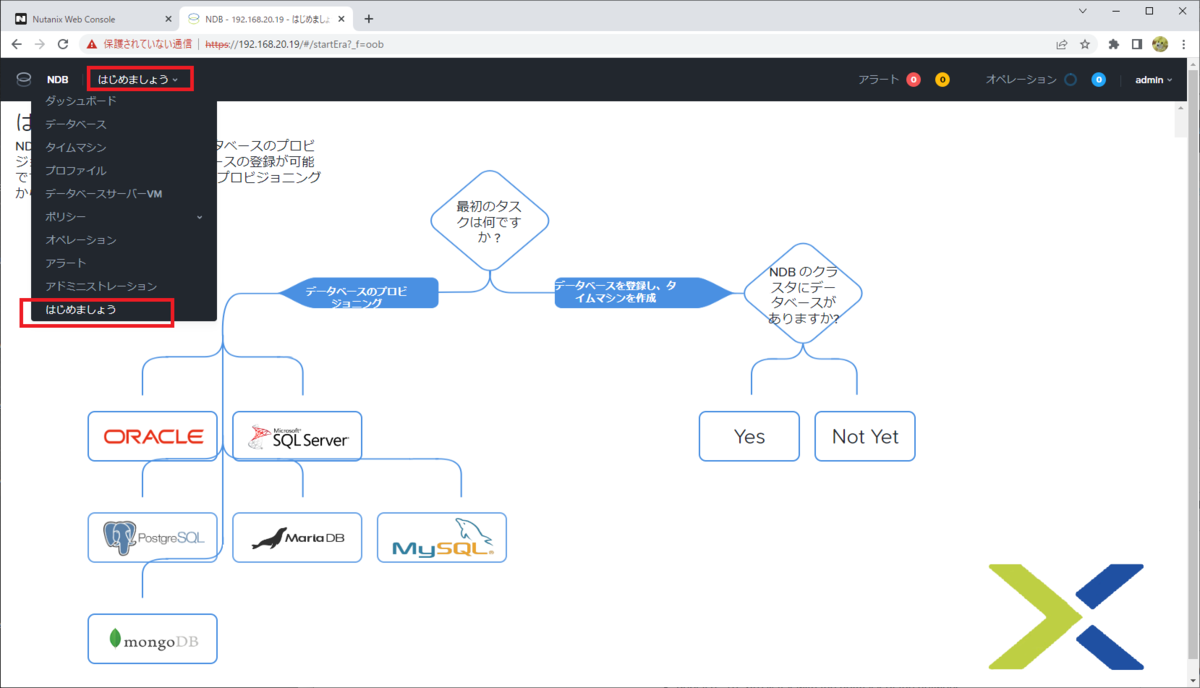
Task: Click データベースを登録し、タイムマシンを作成 arrow label
Action: (x=644, y=292)
